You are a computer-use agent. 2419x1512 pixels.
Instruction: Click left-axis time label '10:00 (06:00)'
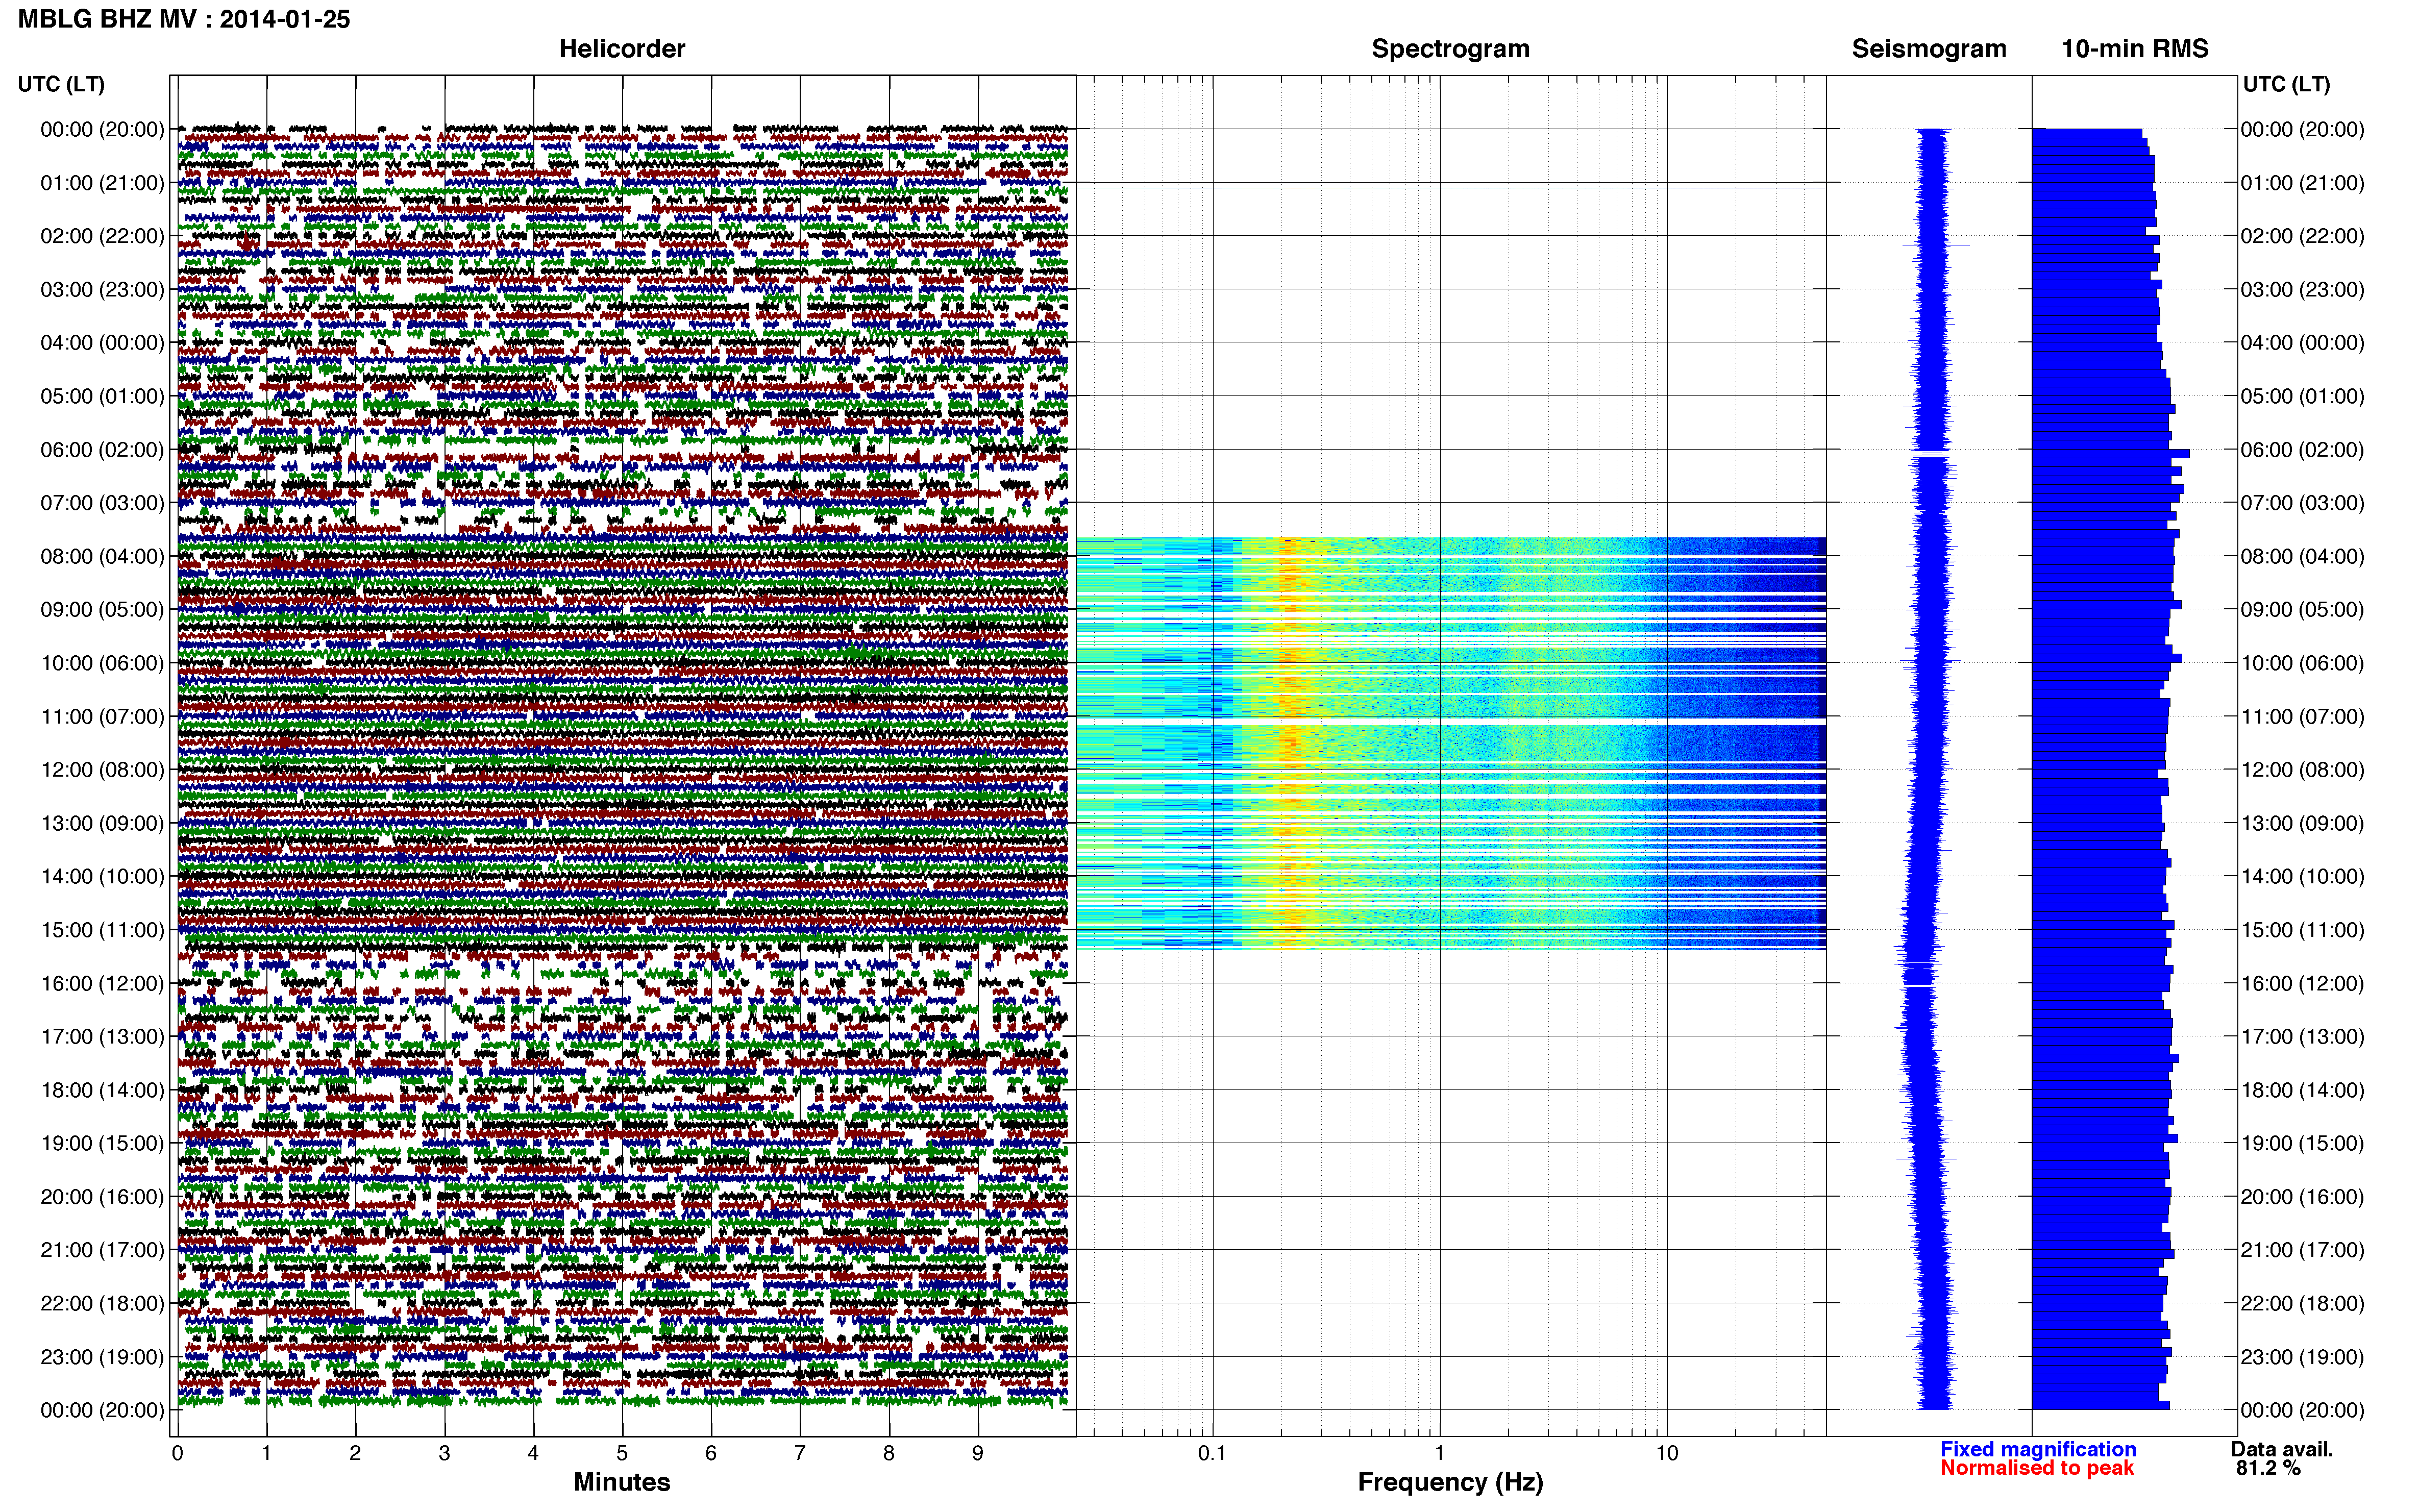(x=102, y=663)
